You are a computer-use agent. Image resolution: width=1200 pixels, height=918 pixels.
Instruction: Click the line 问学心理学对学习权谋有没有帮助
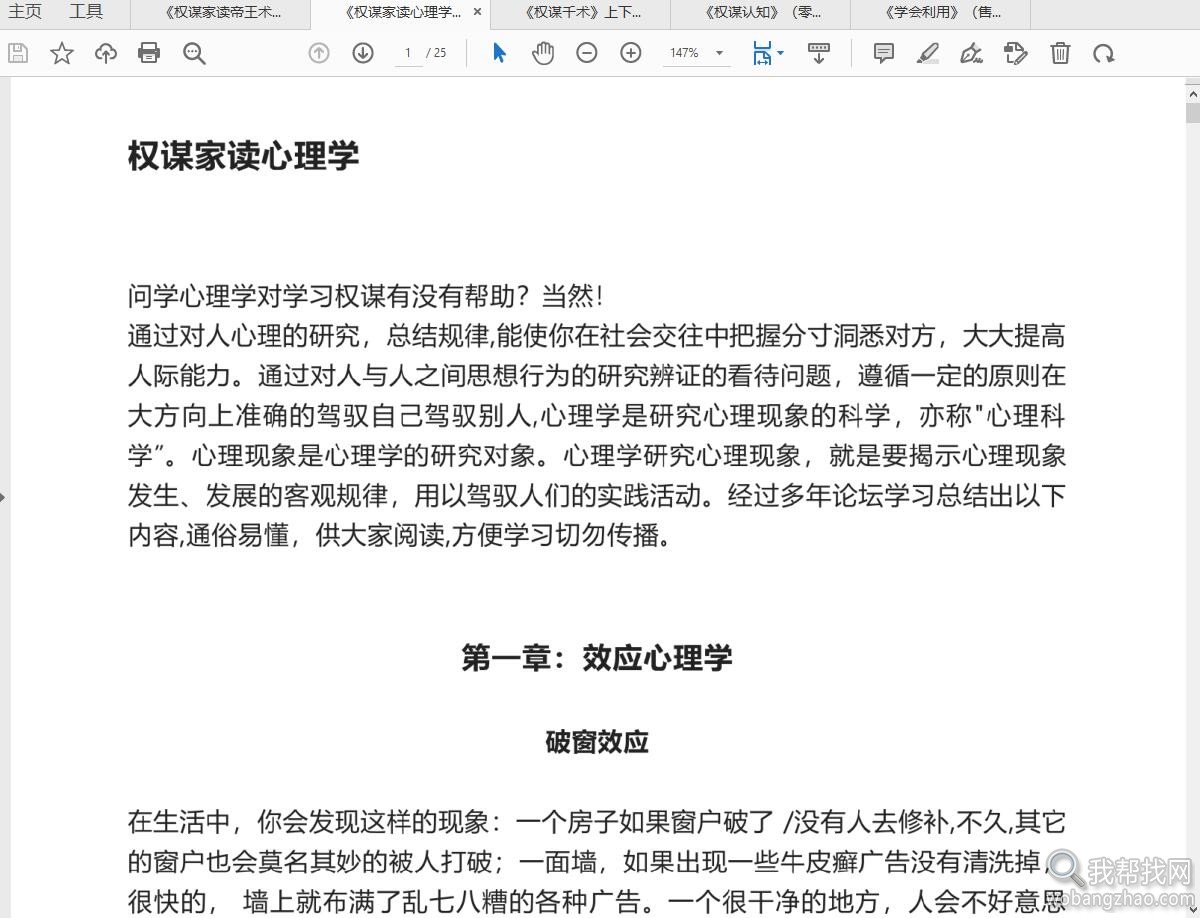pyautogui.click(x=367, y=296)
